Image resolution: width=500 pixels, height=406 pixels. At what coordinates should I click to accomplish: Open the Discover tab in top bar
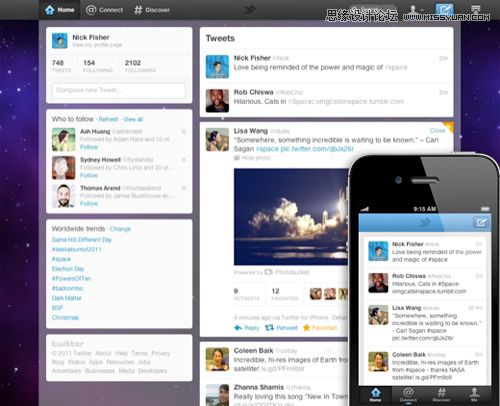point(152,10)
